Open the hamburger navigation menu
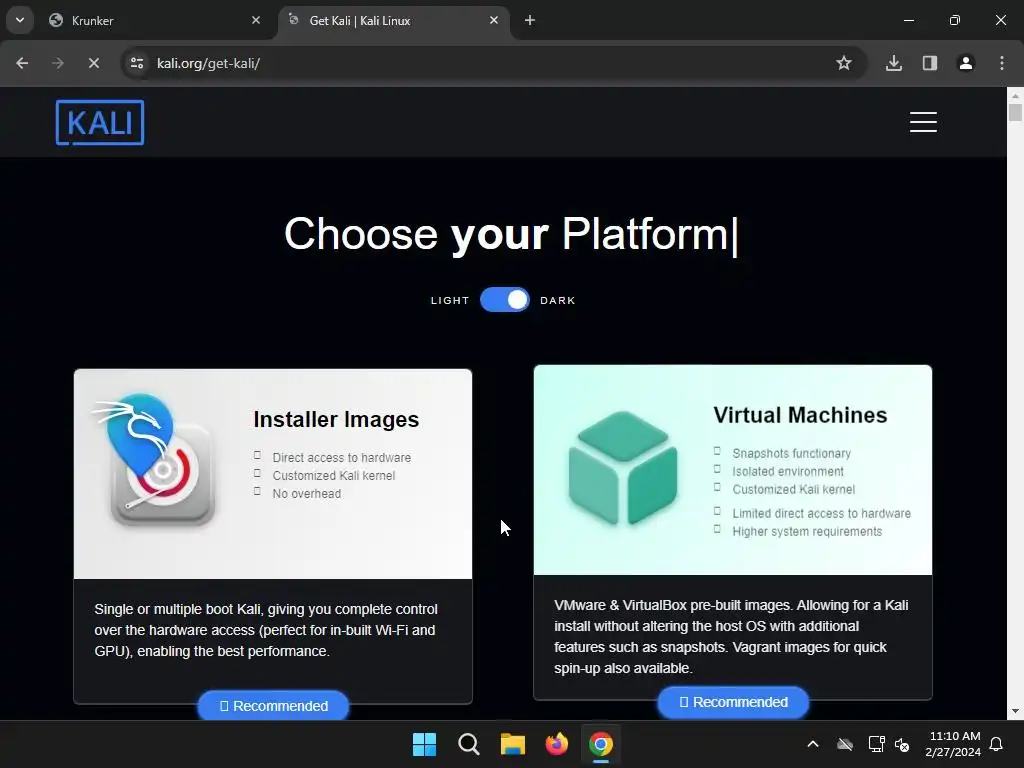 (923, 122)
